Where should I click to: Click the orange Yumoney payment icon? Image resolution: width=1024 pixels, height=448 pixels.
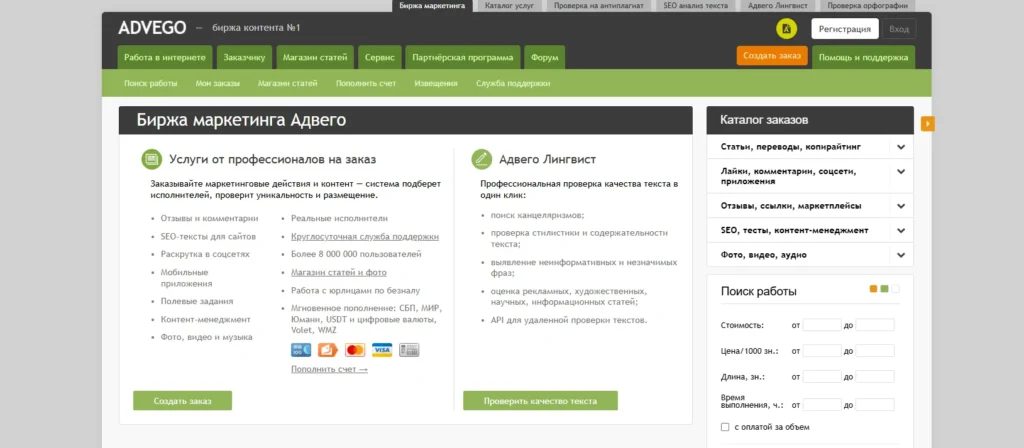point(328,350)
